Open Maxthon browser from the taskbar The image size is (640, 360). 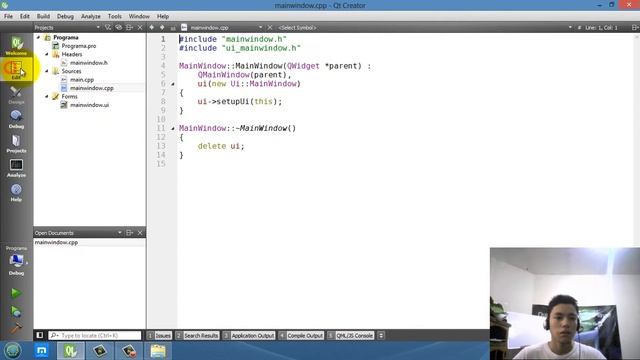(x=42, y=351)
